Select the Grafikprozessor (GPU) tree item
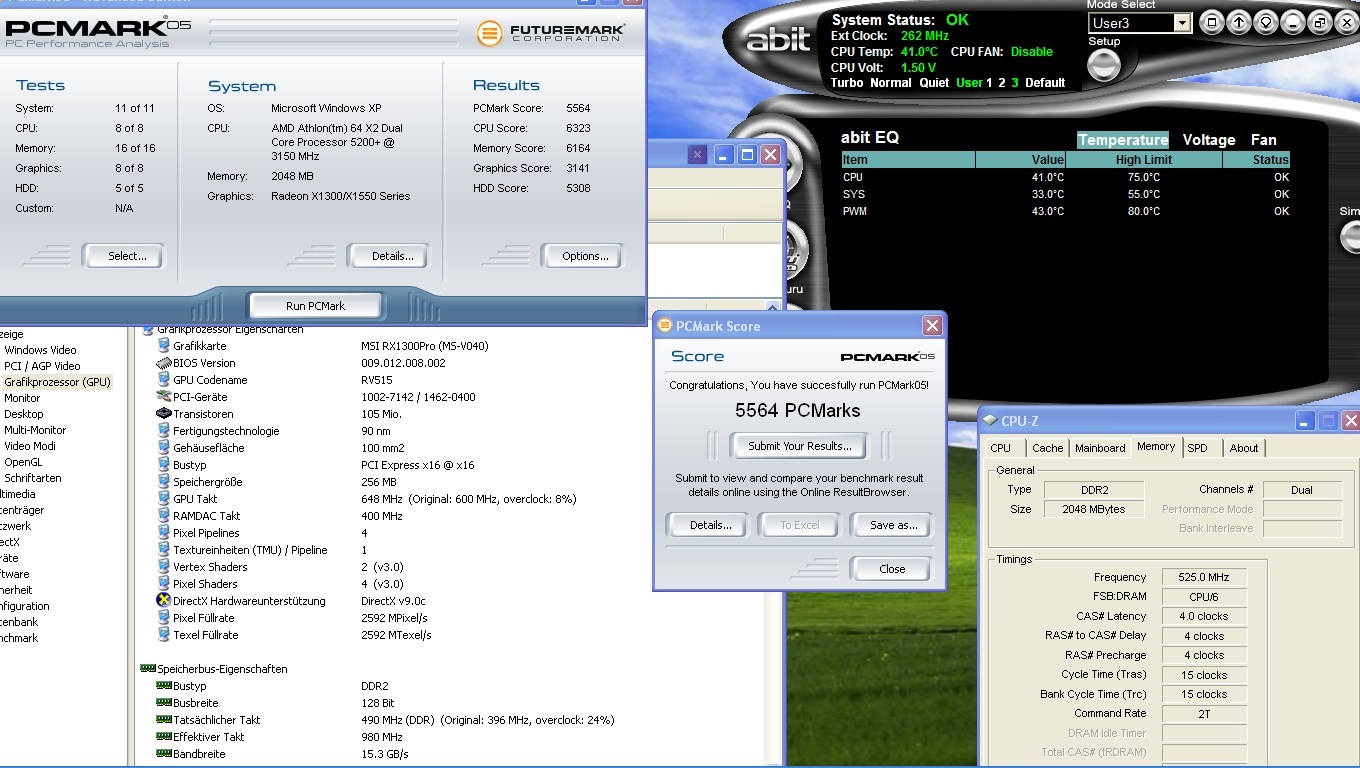Viewport: 1360px width, 768px height. pos(57,382)
